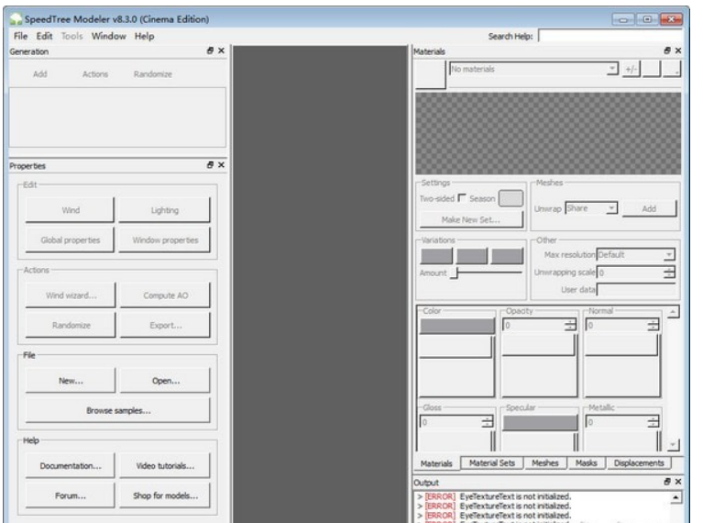703x523 pixels.
Task: Click the Forum... button
Action: coord(70,495)
